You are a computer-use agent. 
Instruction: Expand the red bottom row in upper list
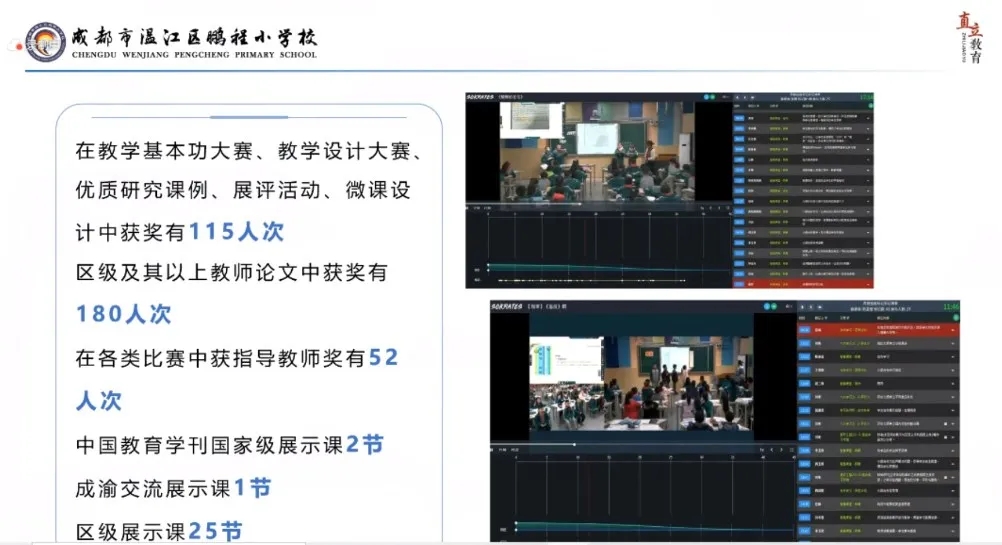pyautogui.click(x=868, y=283)
